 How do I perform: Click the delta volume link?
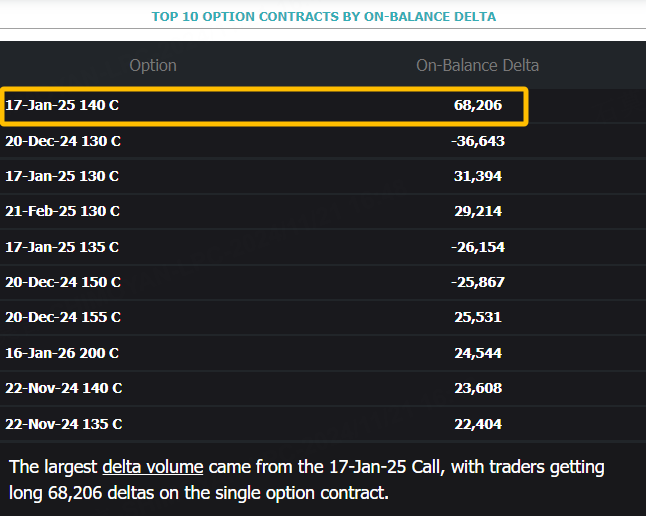153,467
